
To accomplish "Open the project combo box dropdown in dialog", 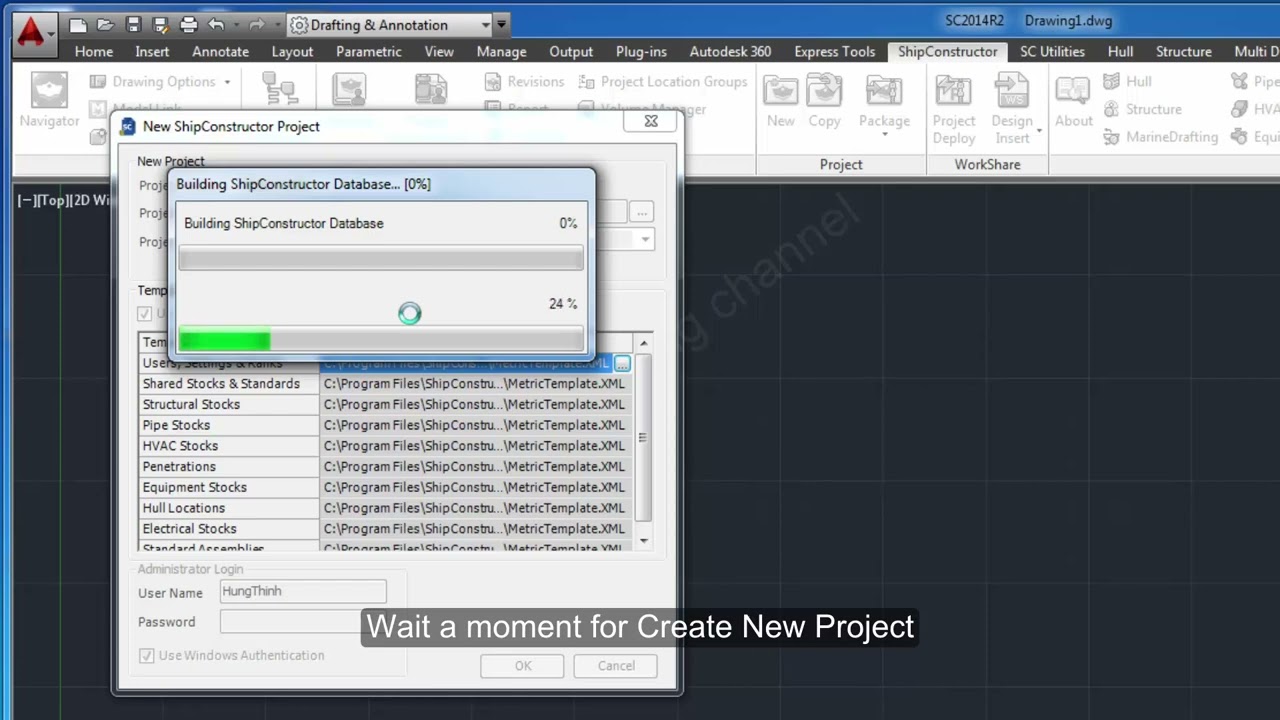I will [x=645, y=240].
